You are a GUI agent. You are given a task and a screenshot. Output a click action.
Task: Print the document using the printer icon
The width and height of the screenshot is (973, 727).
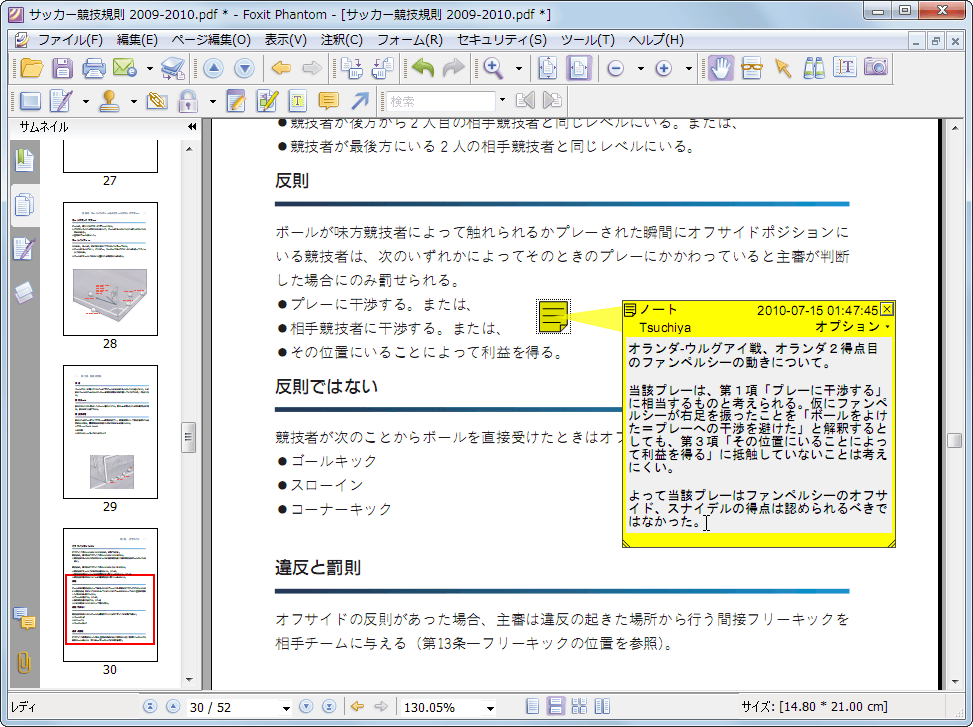tap(94, 68)
